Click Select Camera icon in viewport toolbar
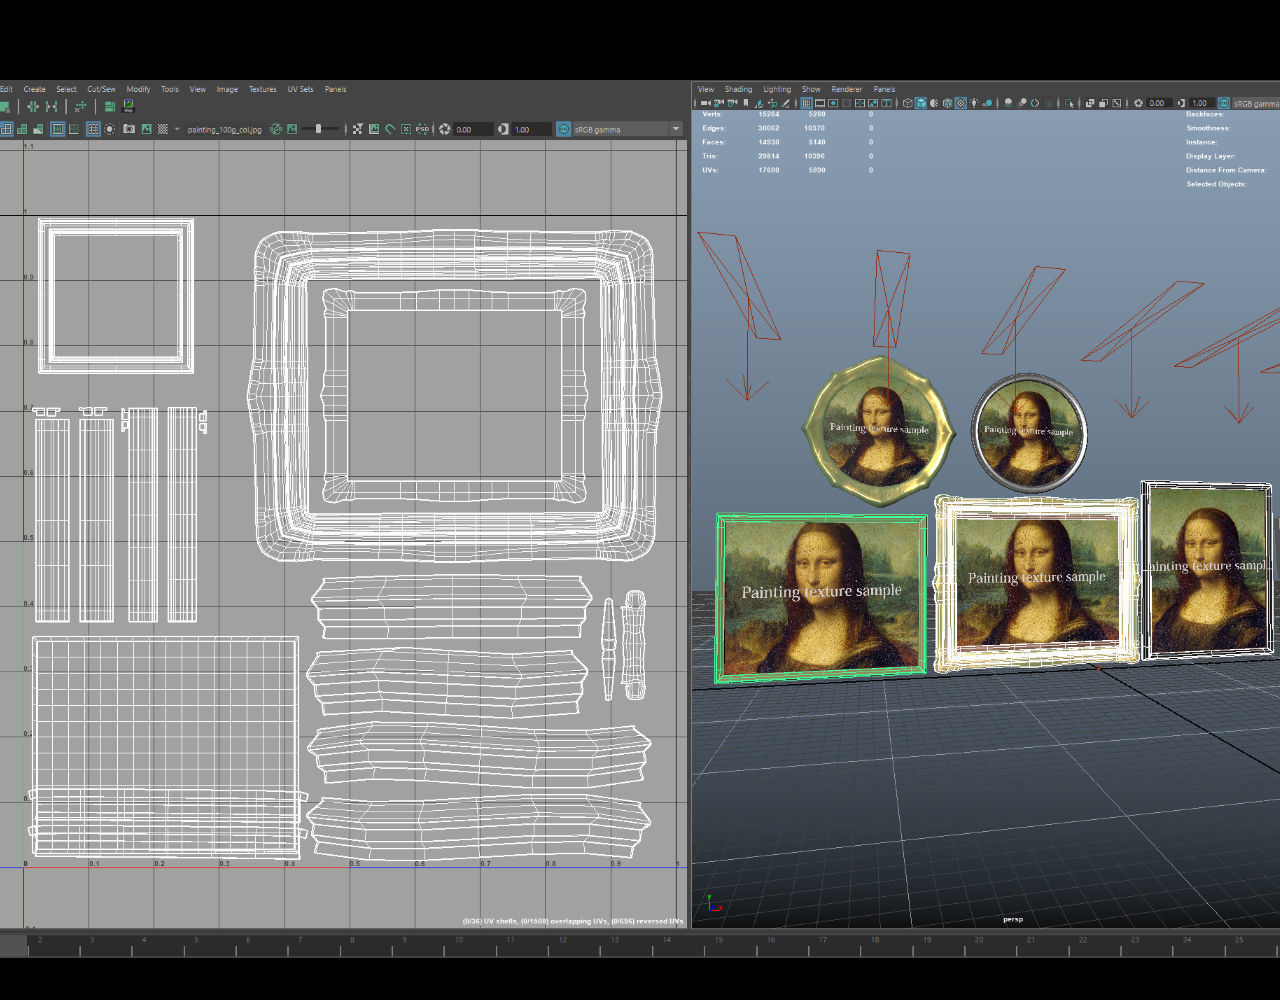 (x=705, y=103)
